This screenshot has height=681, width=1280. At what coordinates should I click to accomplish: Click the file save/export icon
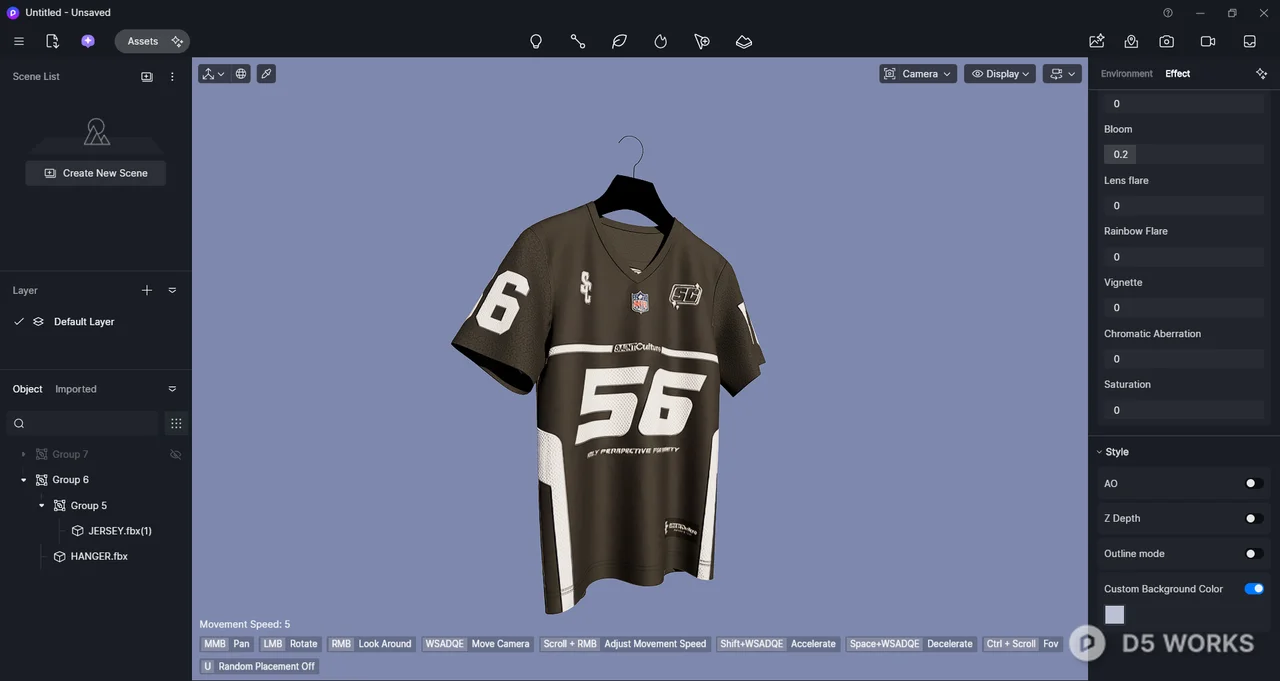[x=52, y=41]
